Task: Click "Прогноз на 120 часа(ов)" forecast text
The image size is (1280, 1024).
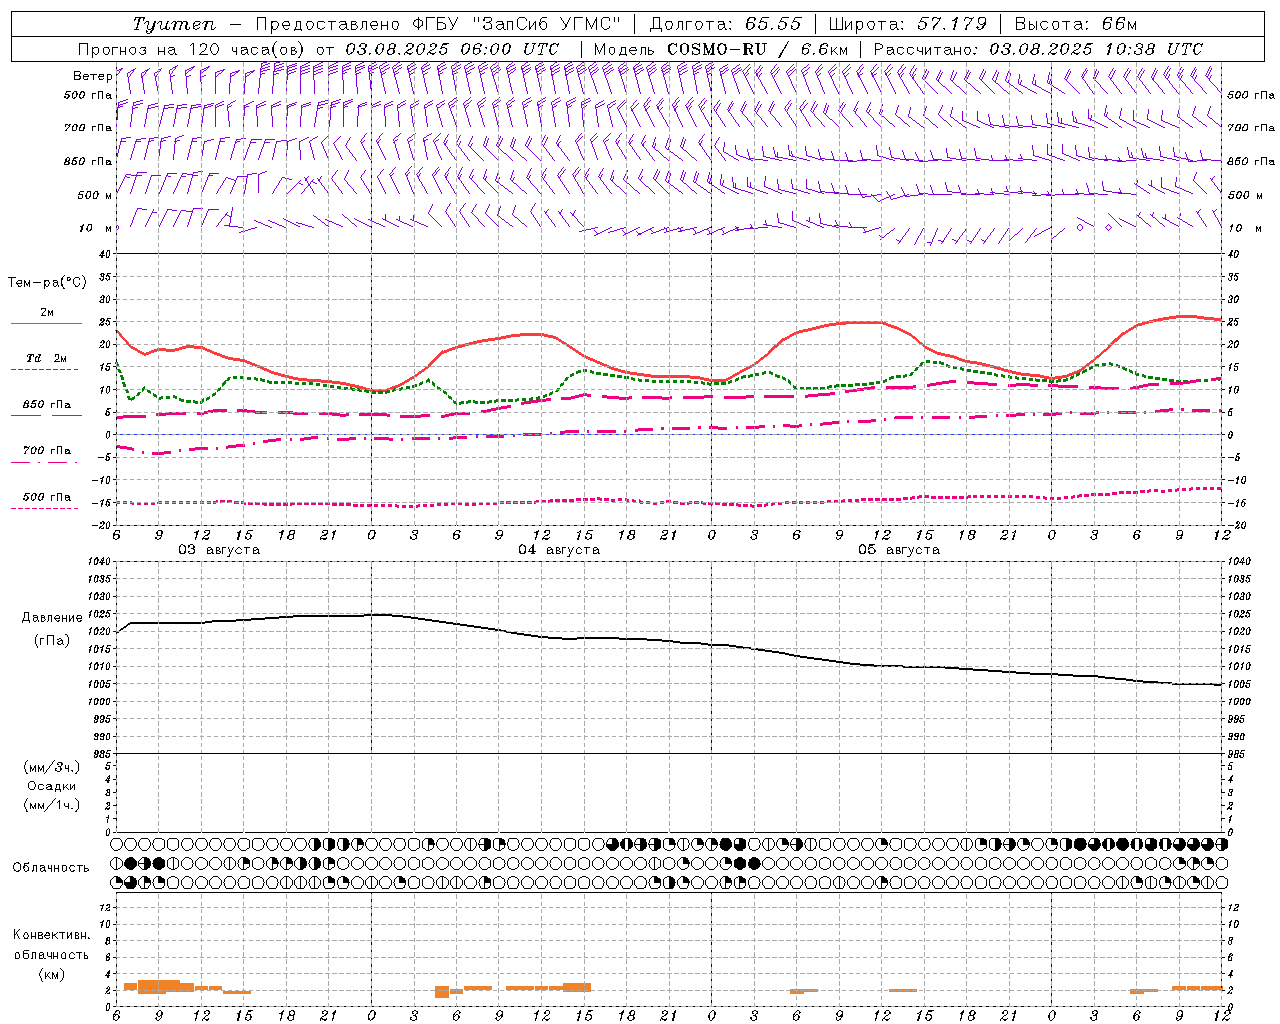Action: click(192, 49)
